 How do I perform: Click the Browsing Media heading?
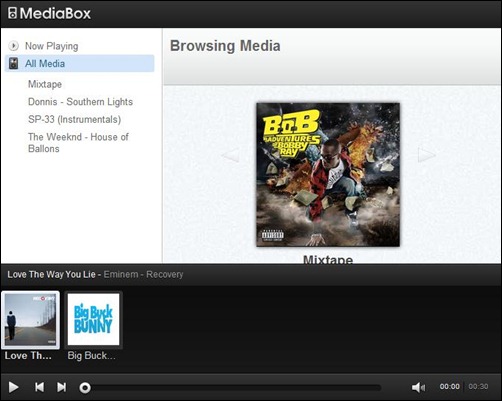[x=225, y=46]
